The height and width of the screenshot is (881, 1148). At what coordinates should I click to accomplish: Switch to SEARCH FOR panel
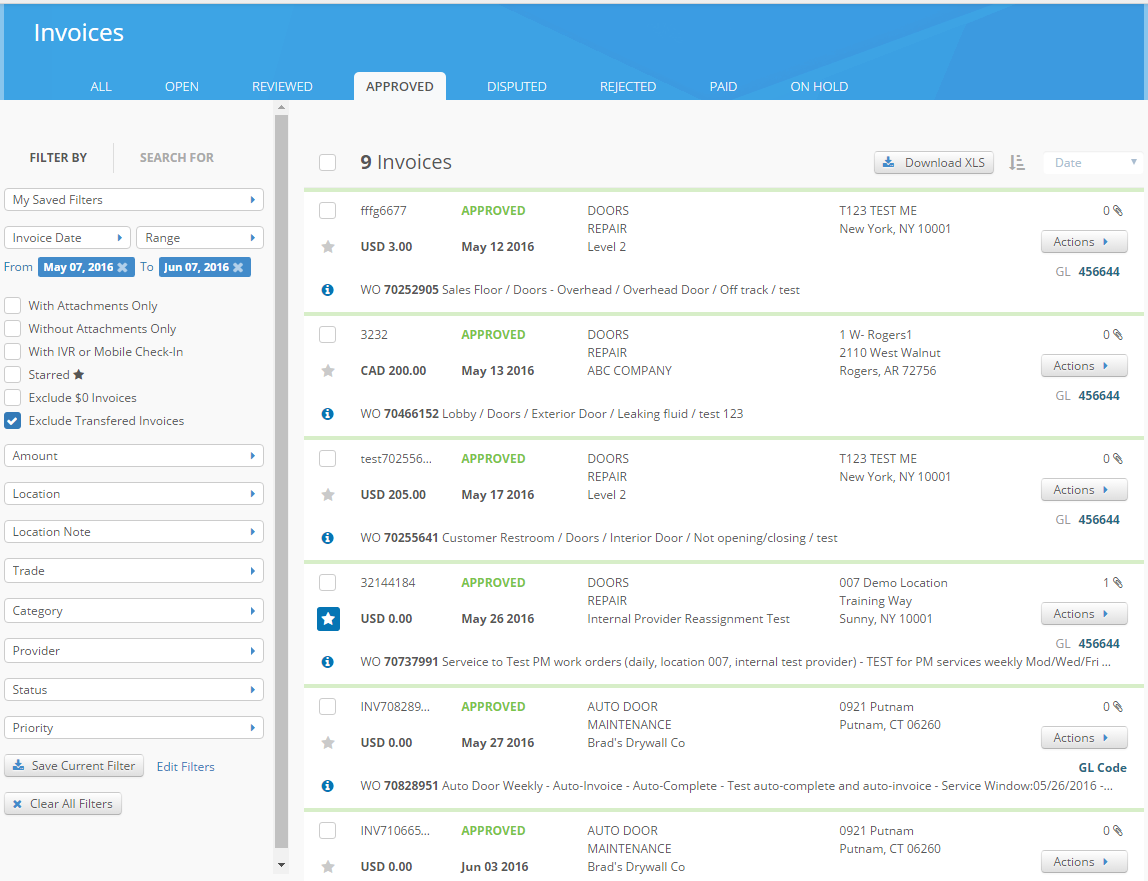tap(177, 157)
